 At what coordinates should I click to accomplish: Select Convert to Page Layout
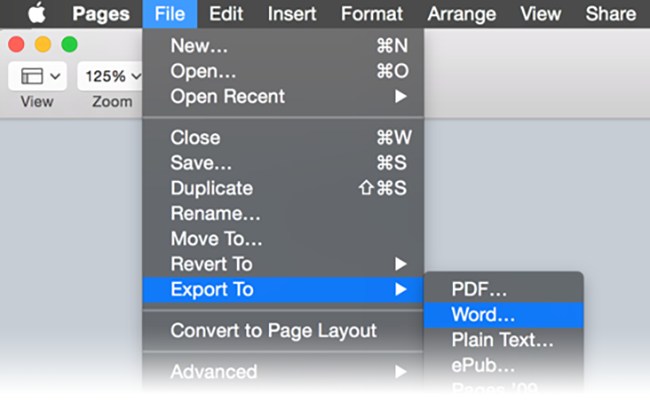[283, 331]
